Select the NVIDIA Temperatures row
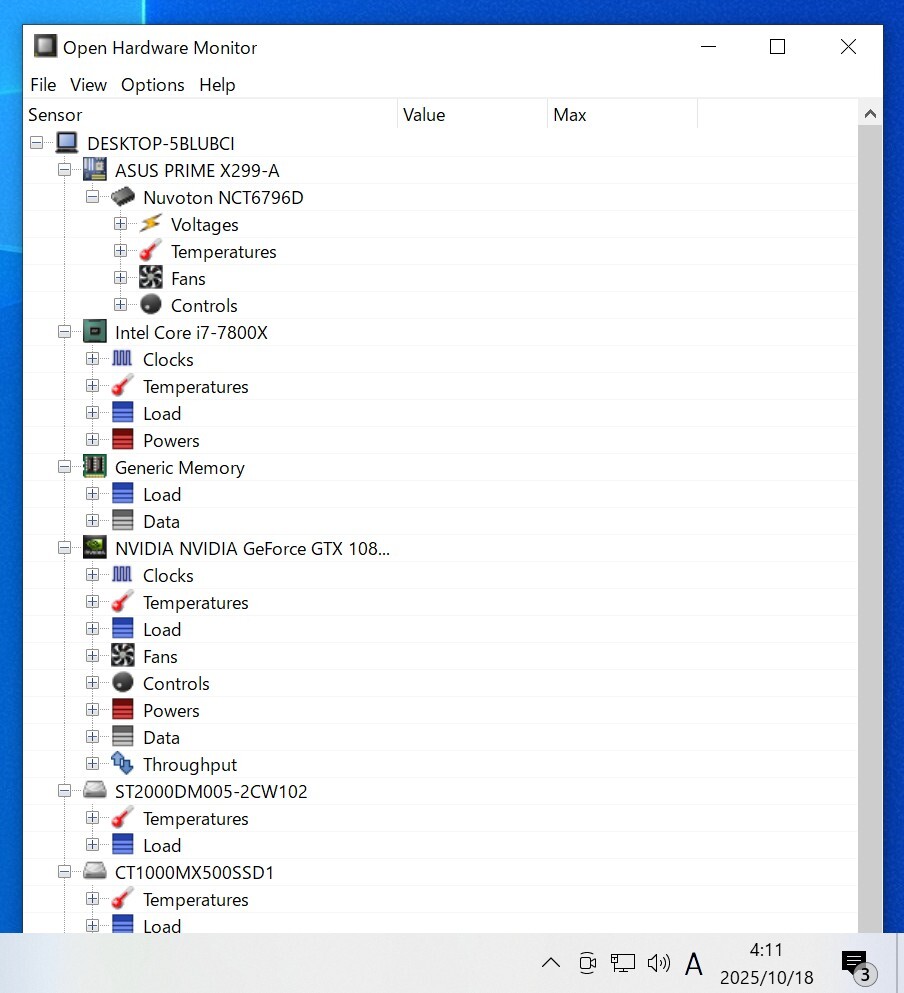The width and height of the screenshot is (904, 993). (440, 602)
